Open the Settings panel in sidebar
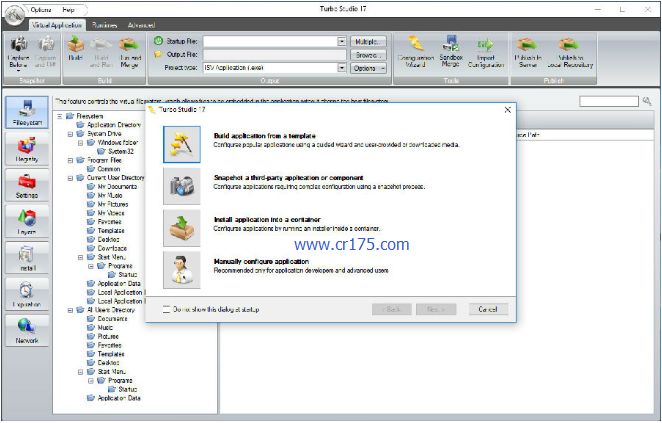Screen dimensions: 662x423 tap(27, 185)
